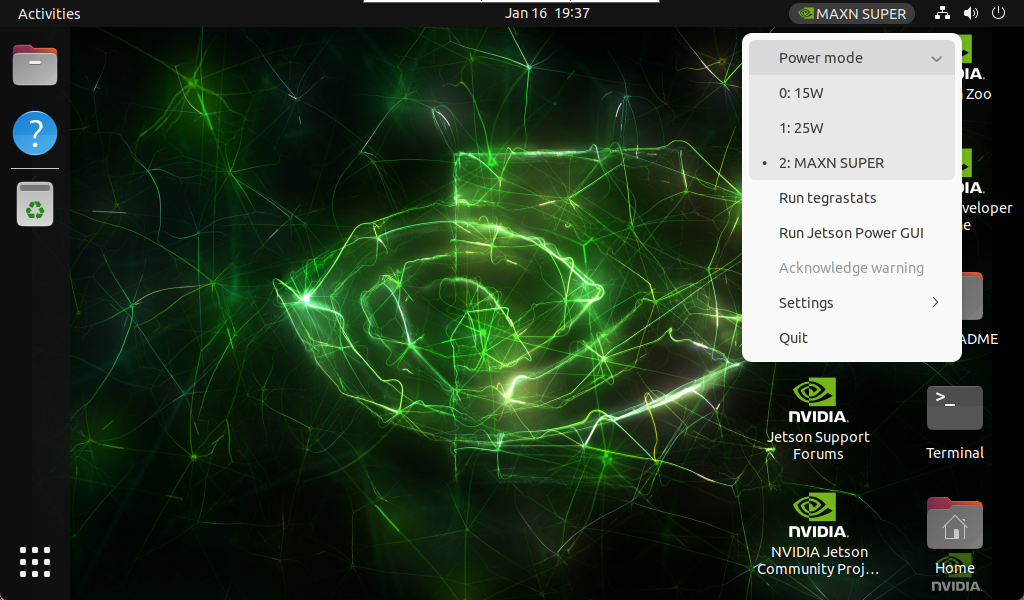The width and height of the screenshot is (1024, 600).
Task: Select the 2: MAXN SUPER power mode
Action: pos(852,163)
